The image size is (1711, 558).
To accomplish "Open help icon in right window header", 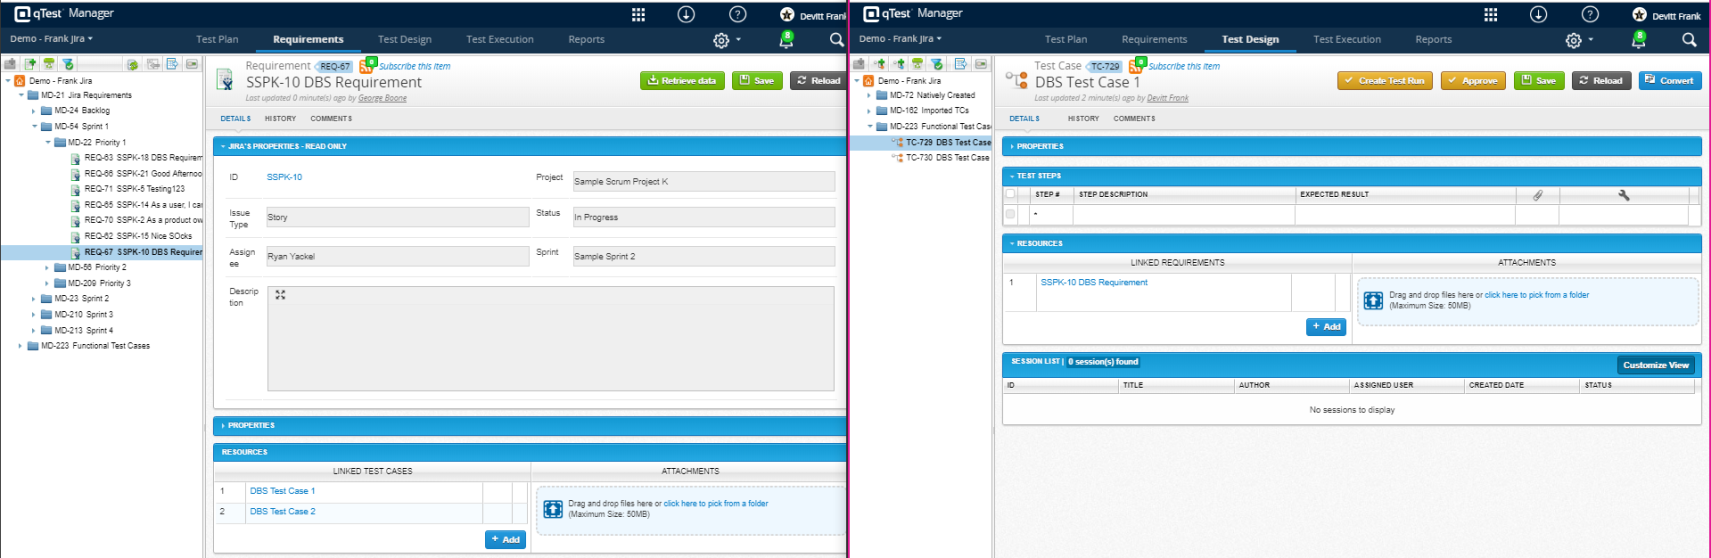I will 1590,14.
